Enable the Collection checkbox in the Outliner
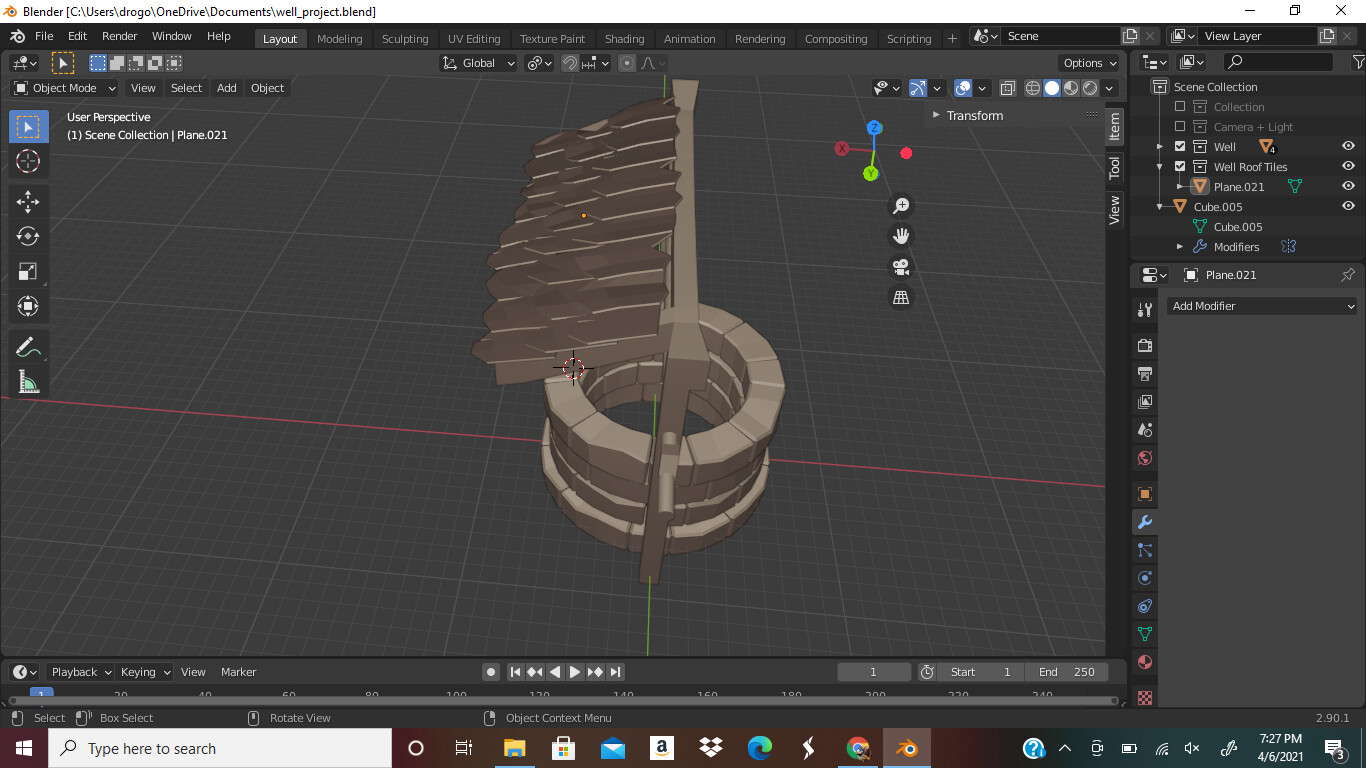The width and height of the screenshot is (1366, 768). click(1178, 106)
